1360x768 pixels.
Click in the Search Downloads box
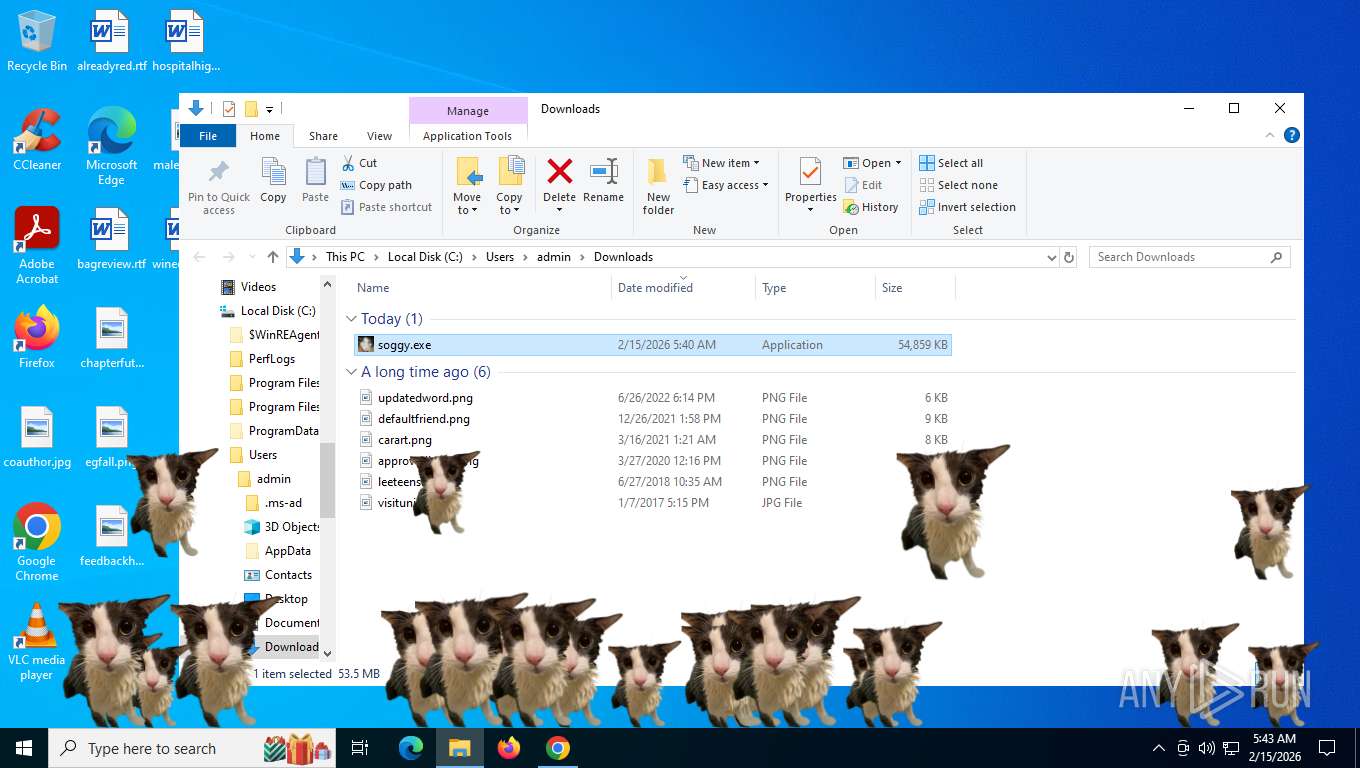1189,257
